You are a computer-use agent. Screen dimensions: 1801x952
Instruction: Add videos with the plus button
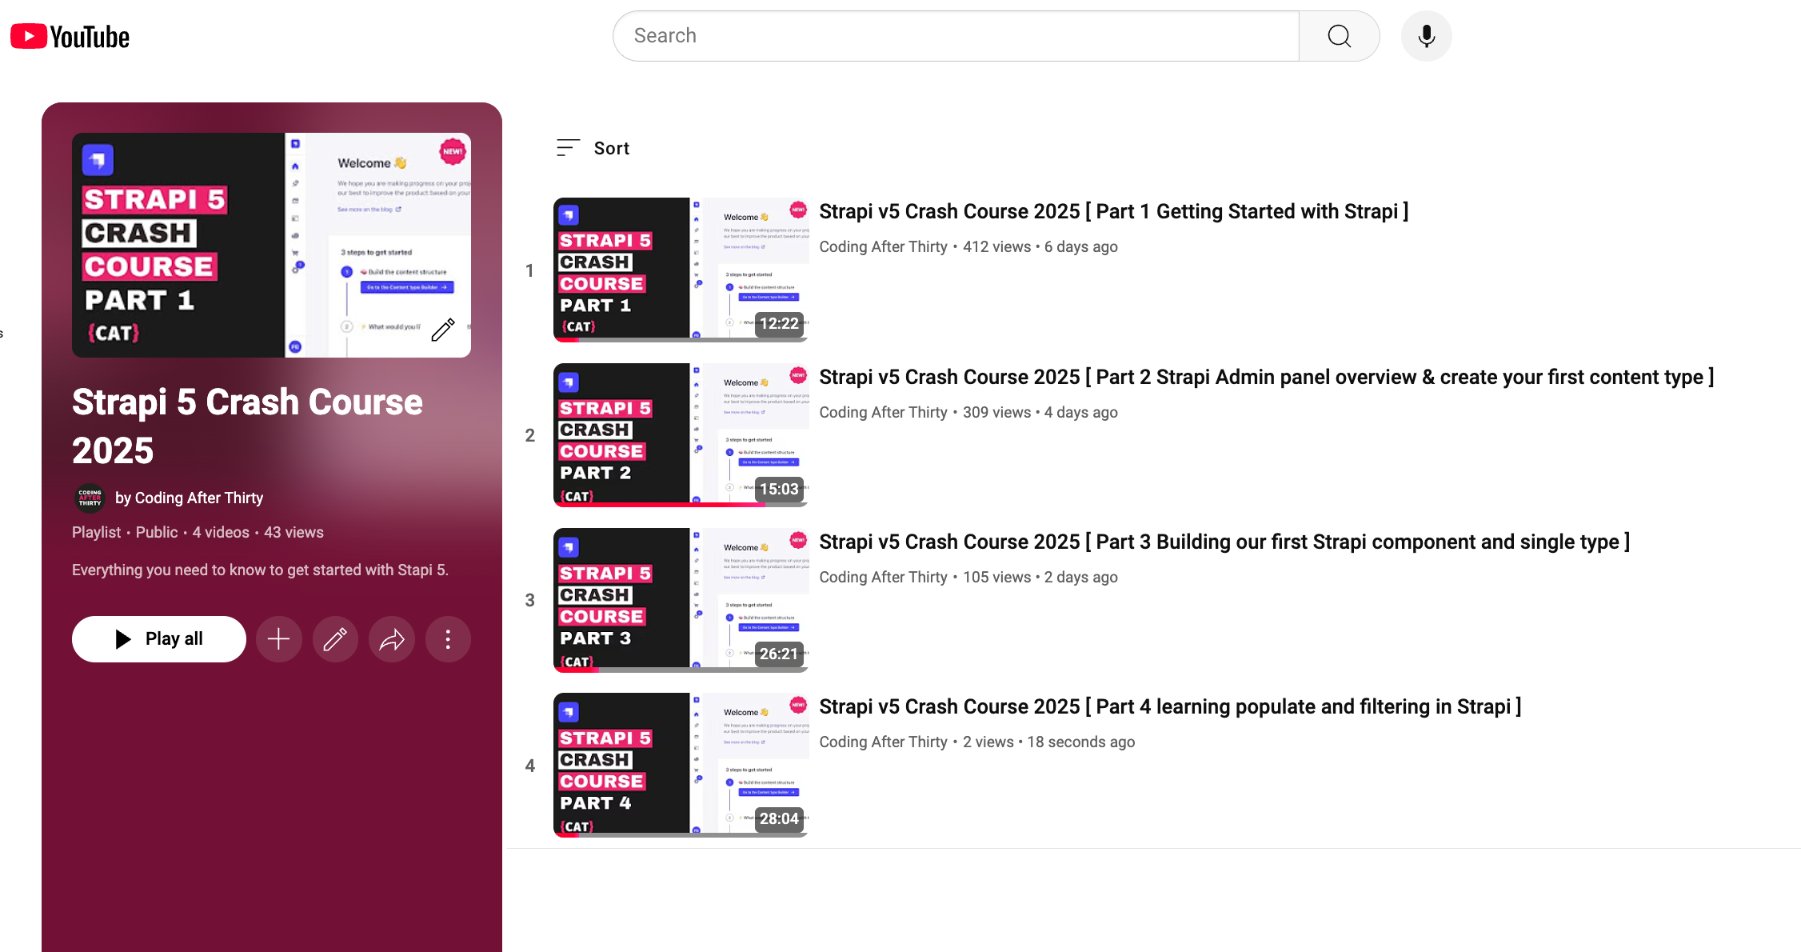click(x=279, y=639)
